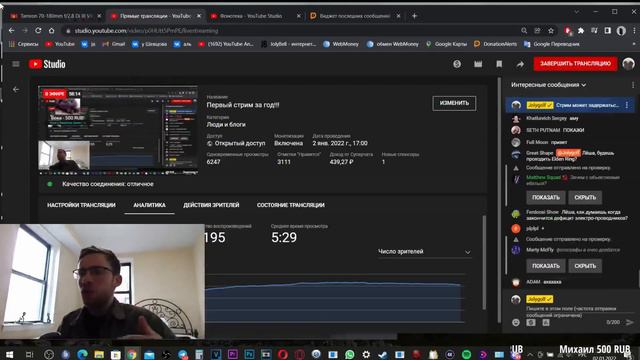Click the bookmark marker icon in Studio header
Image resolution: width=640 pixels, height=360 pixels.
499,64
